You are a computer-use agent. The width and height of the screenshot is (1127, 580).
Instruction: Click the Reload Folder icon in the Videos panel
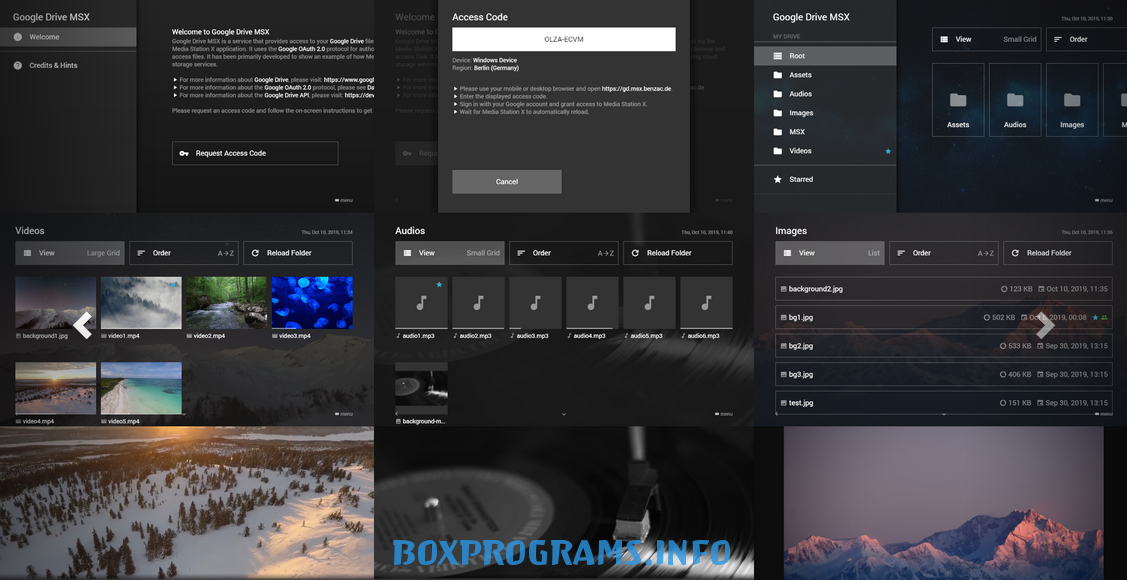[256, 253]
